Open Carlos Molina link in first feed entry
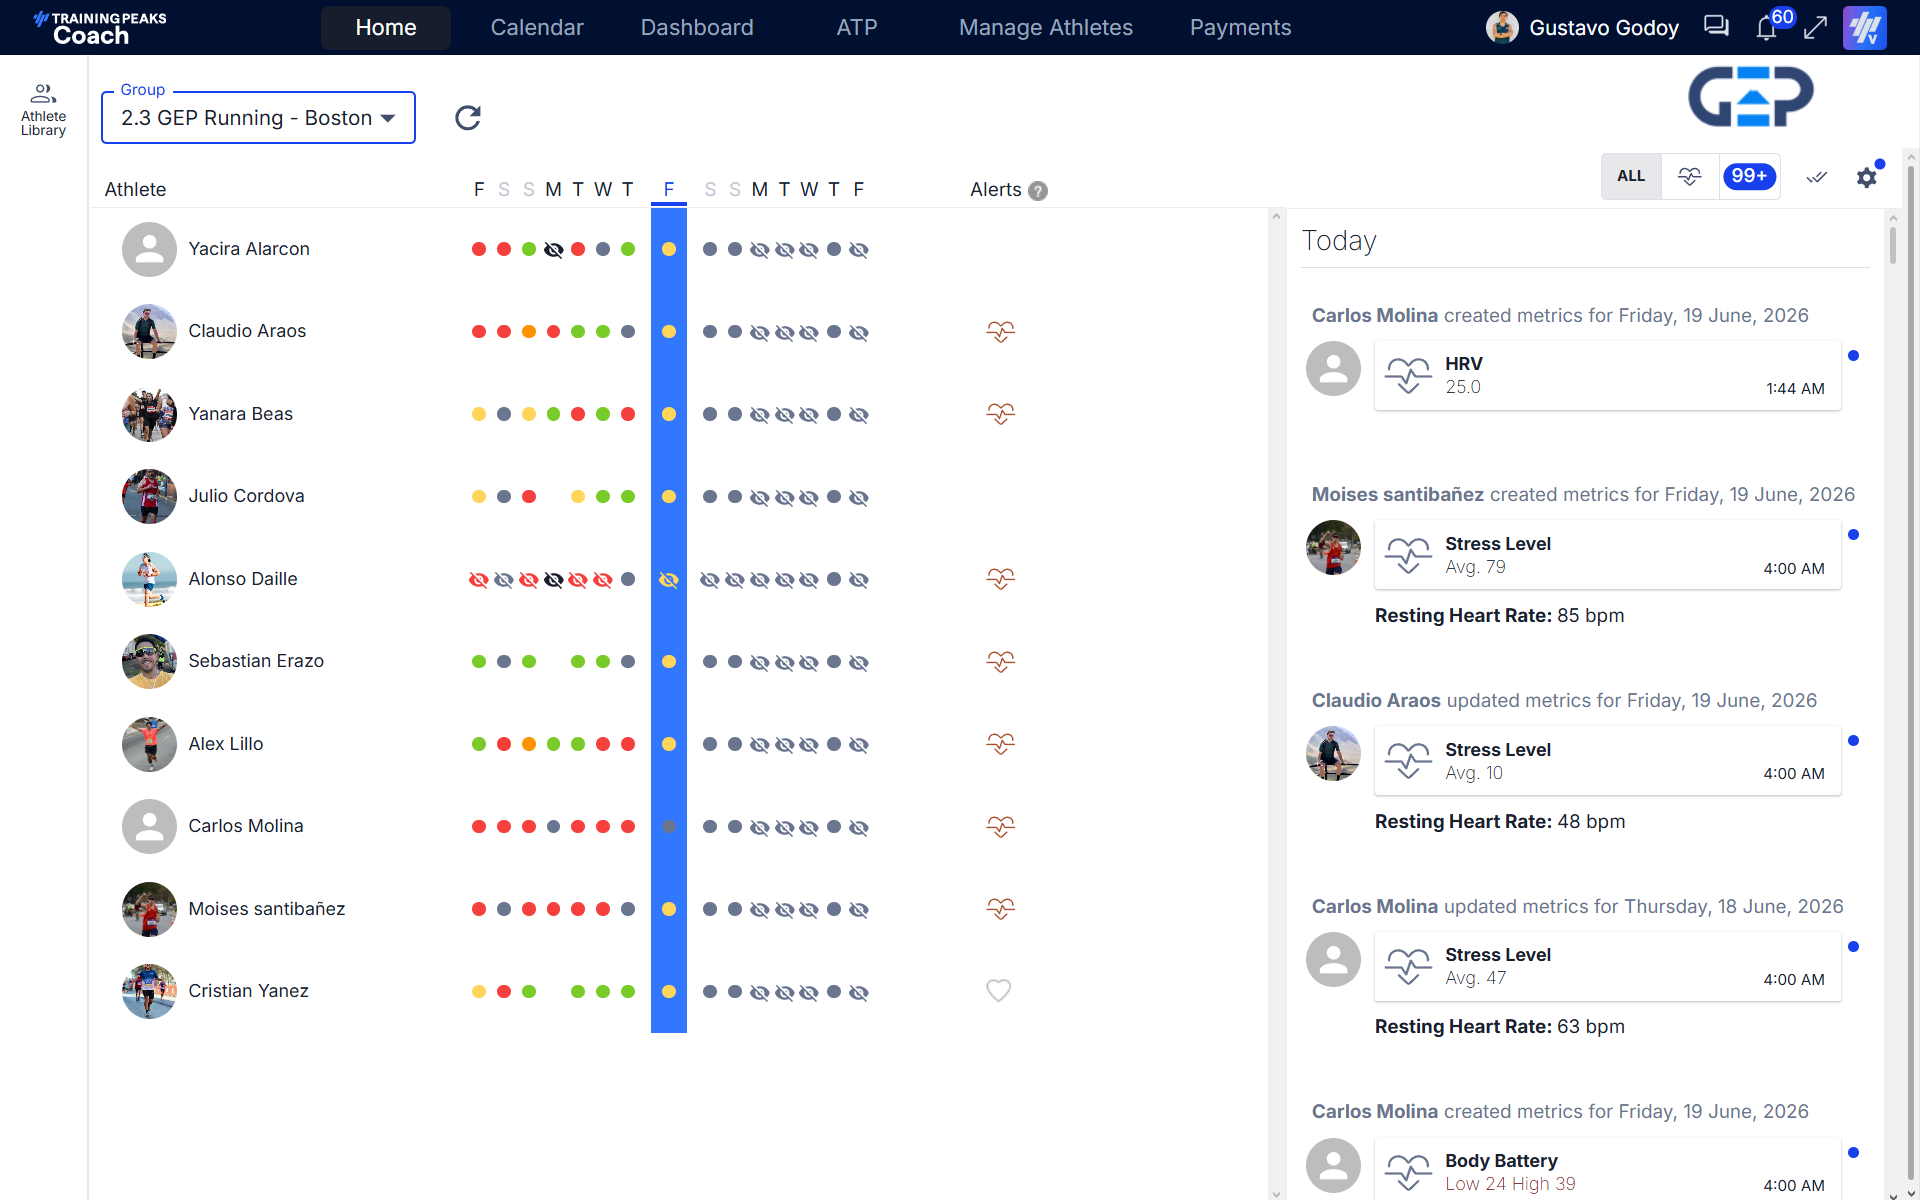The height and width of the screenshot is (1200, 1920). (x=1374, y=315)
